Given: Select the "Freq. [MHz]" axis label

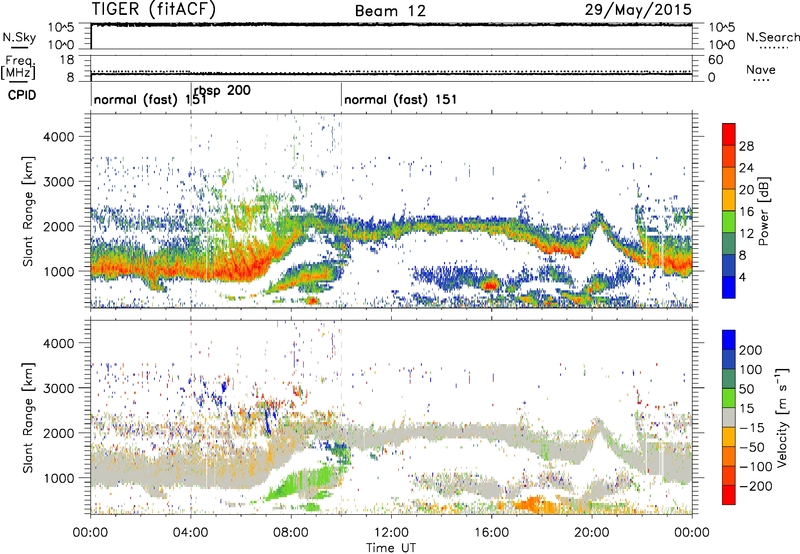Looking at the screenshot, I should pyautogui.click(x=18, y=68).
